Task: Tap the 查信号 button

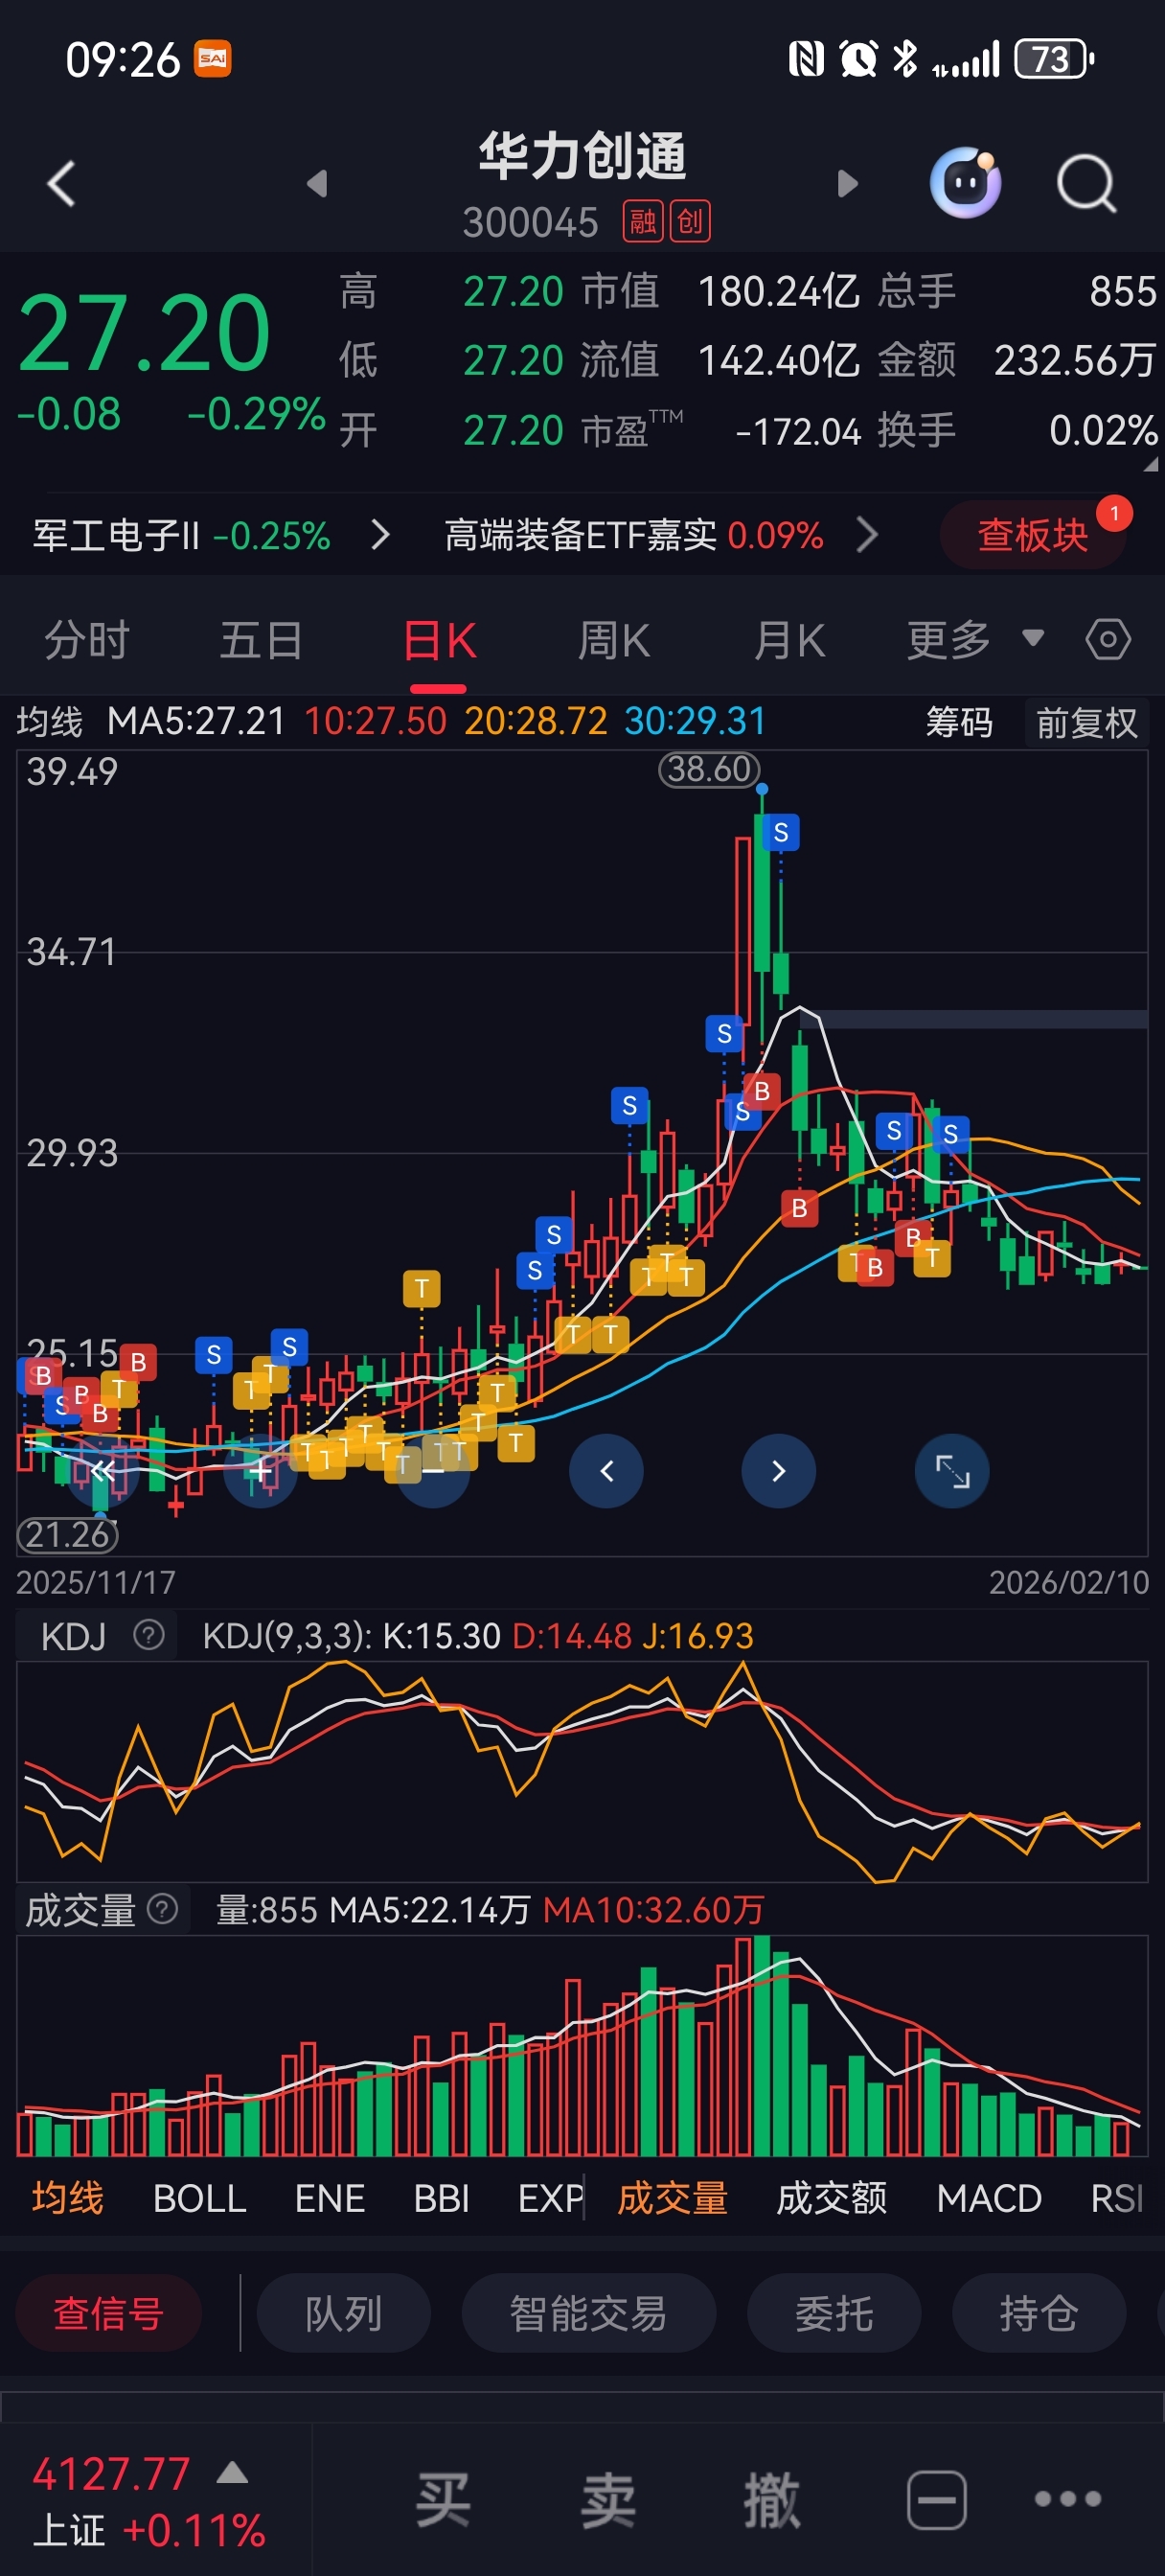Action: click(109, 2313)
